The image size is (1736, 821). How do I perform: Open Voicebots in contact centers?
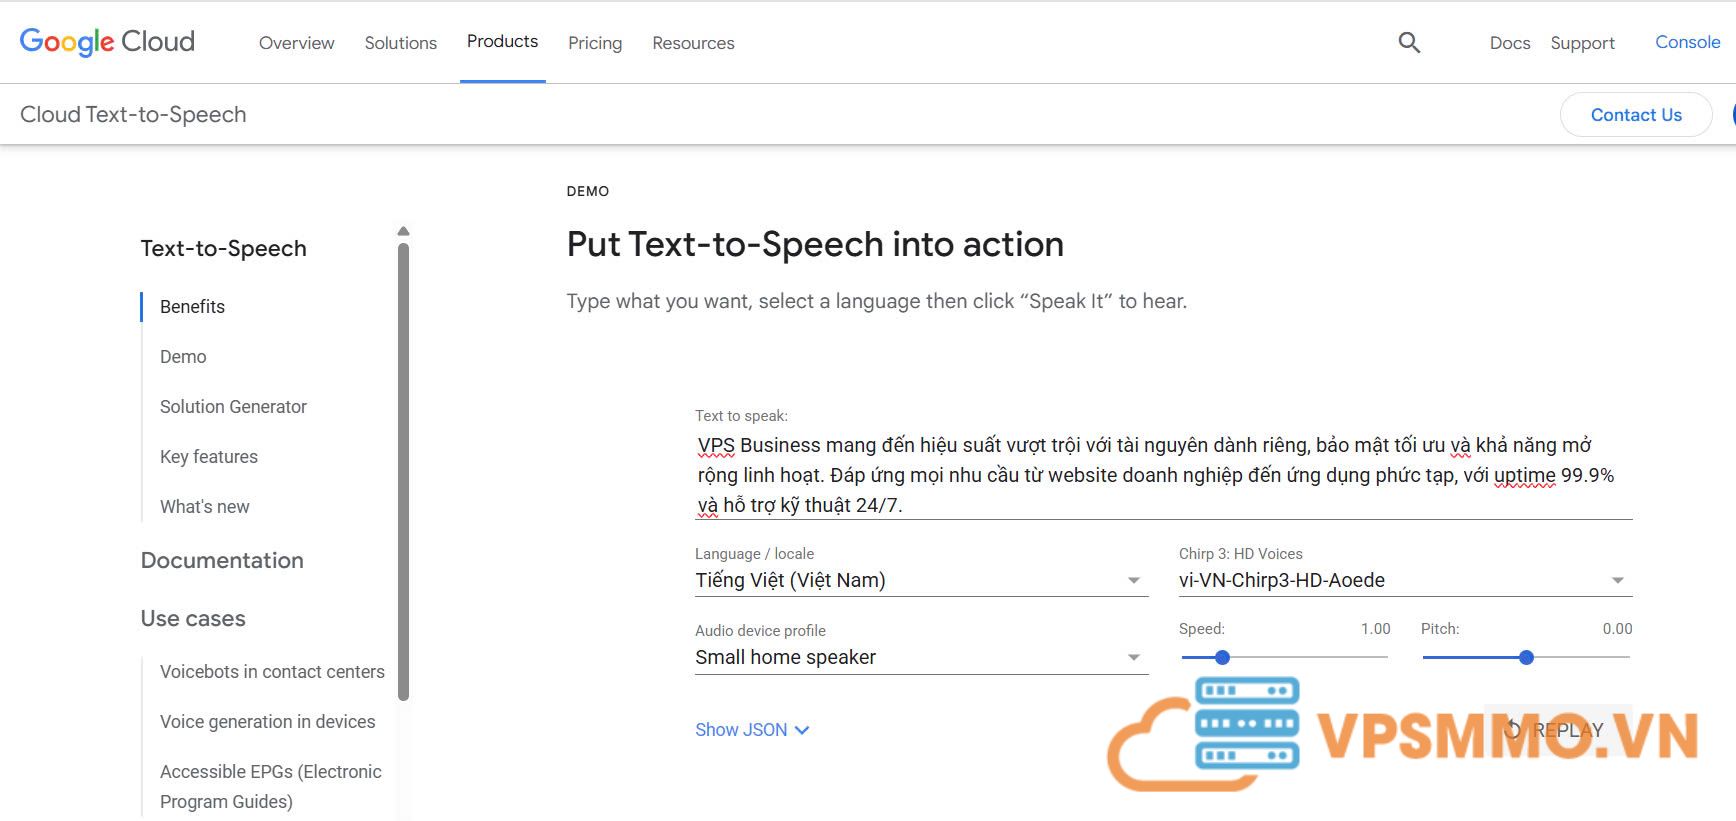point(272,672)
